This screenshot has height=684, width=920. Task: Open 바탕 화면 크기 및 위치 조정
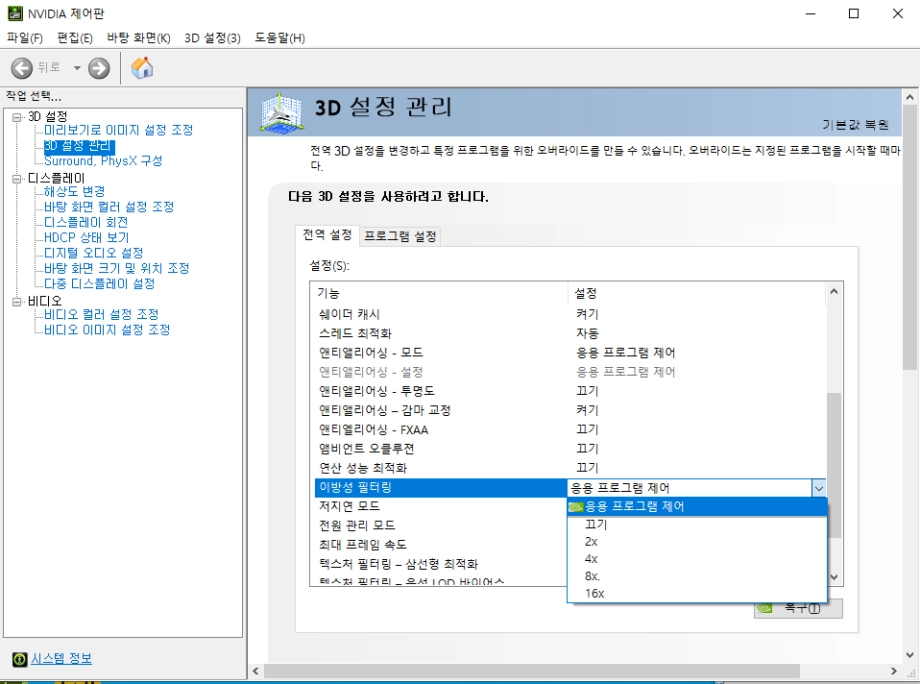117,268
